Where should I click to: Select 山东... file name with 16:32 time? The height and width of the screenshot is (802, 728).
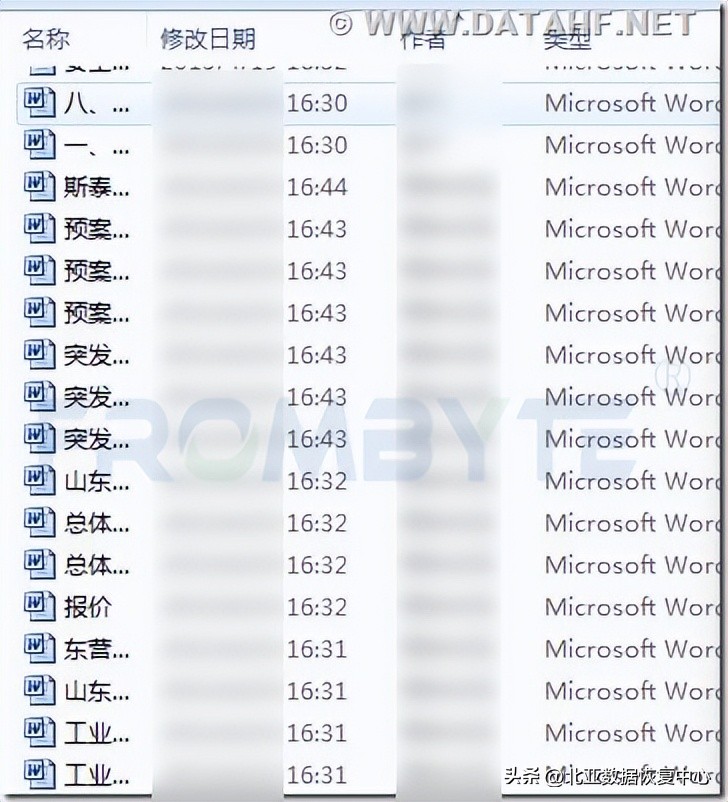(x=96, y=481)
